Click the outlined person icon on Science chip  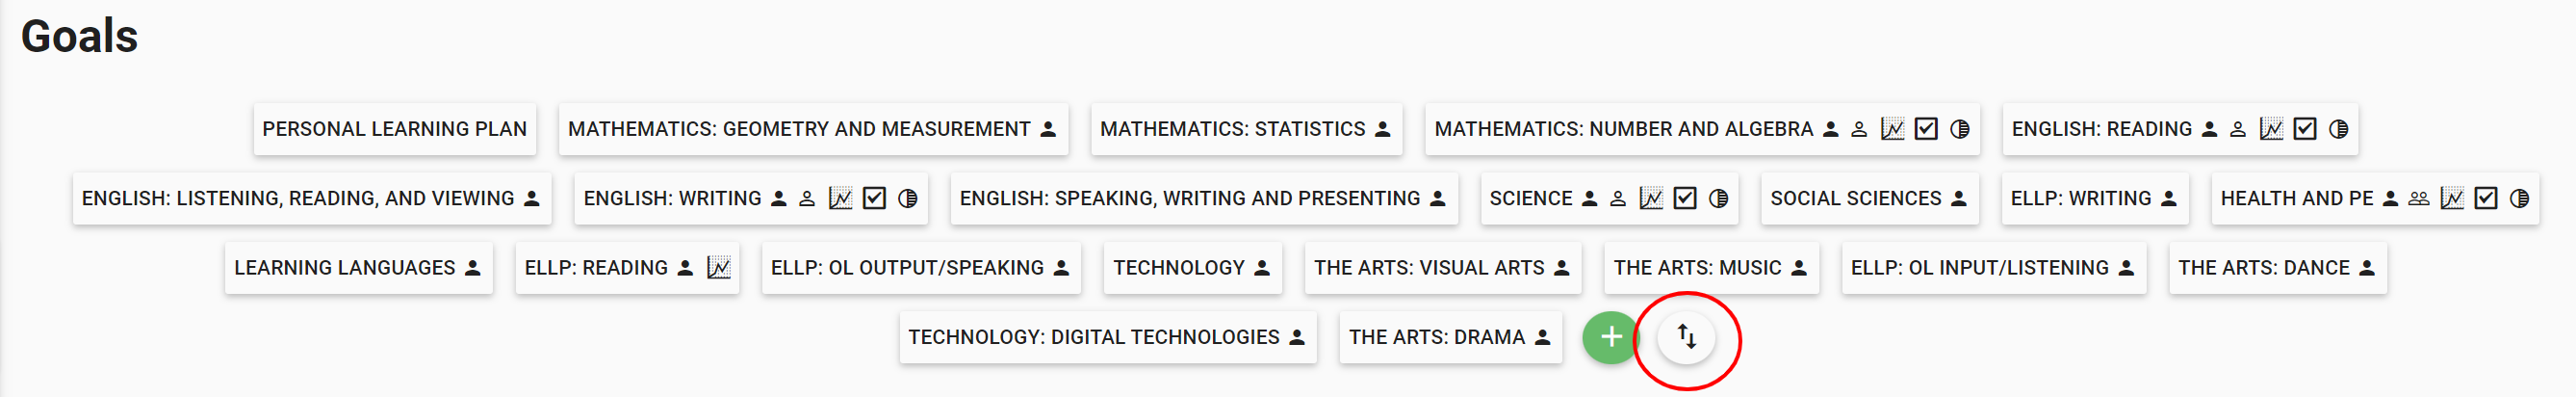[x=1618, y=199]
